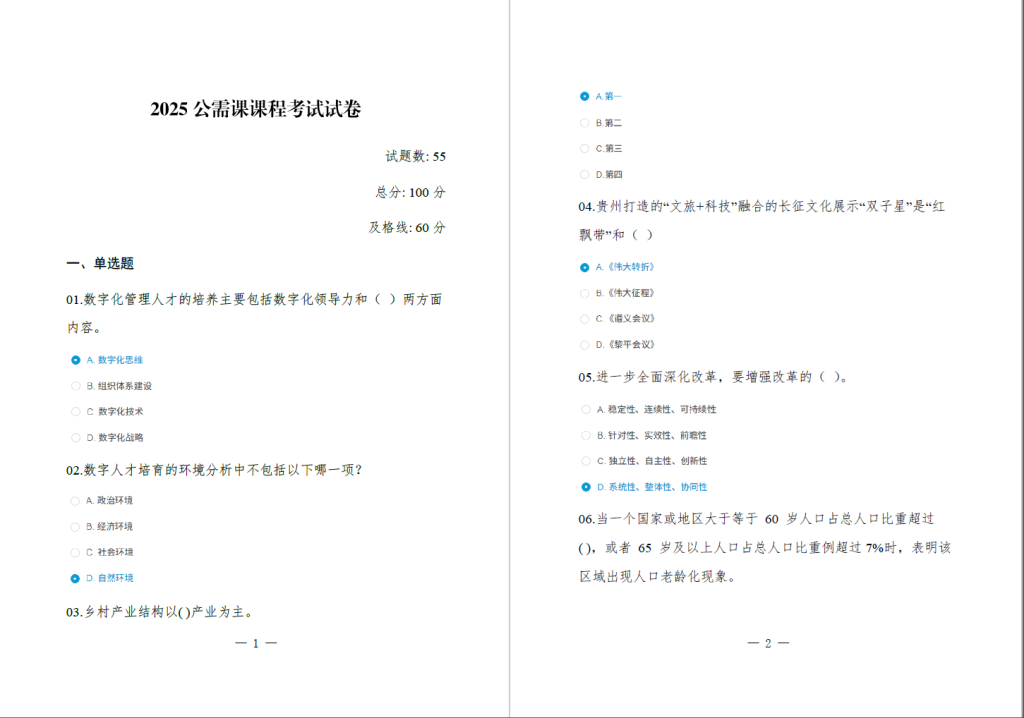The width and height of the screenshot is (1024, 718).
Task: Select option D 第四 radio button
Action: [584, 174]
